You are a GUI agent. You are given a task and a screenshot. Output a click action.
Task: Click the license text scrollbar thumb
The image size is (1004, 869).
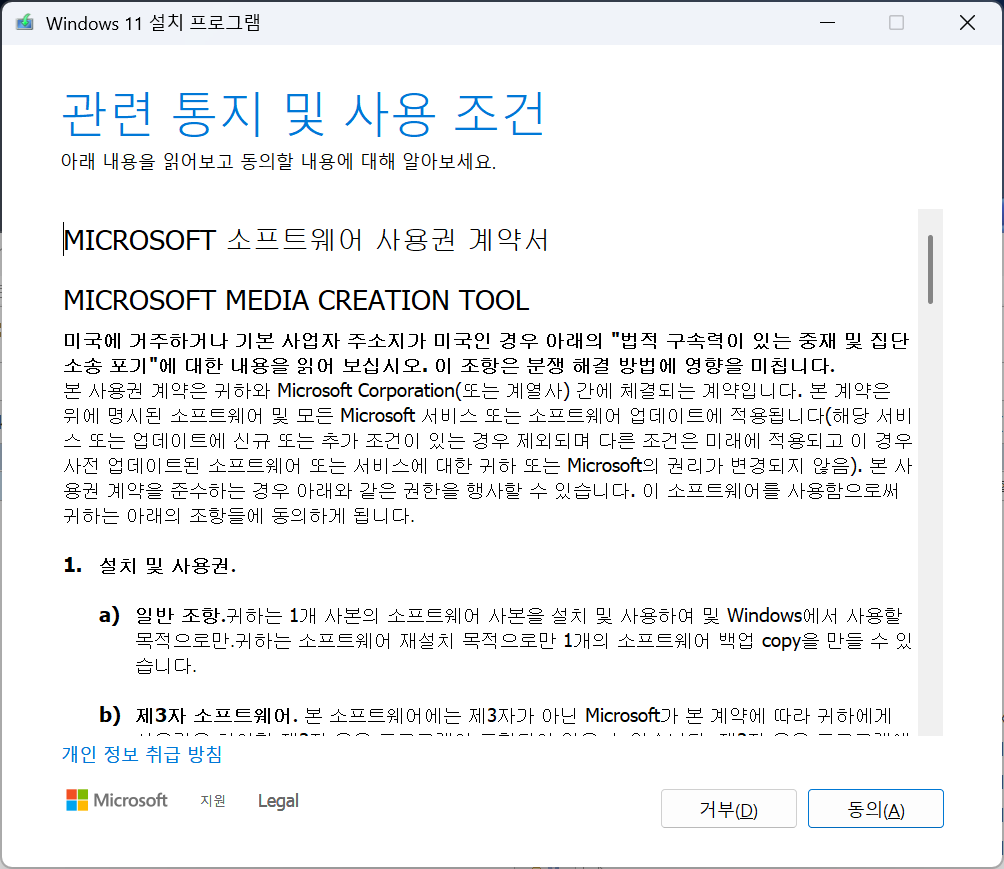[930, 270]
